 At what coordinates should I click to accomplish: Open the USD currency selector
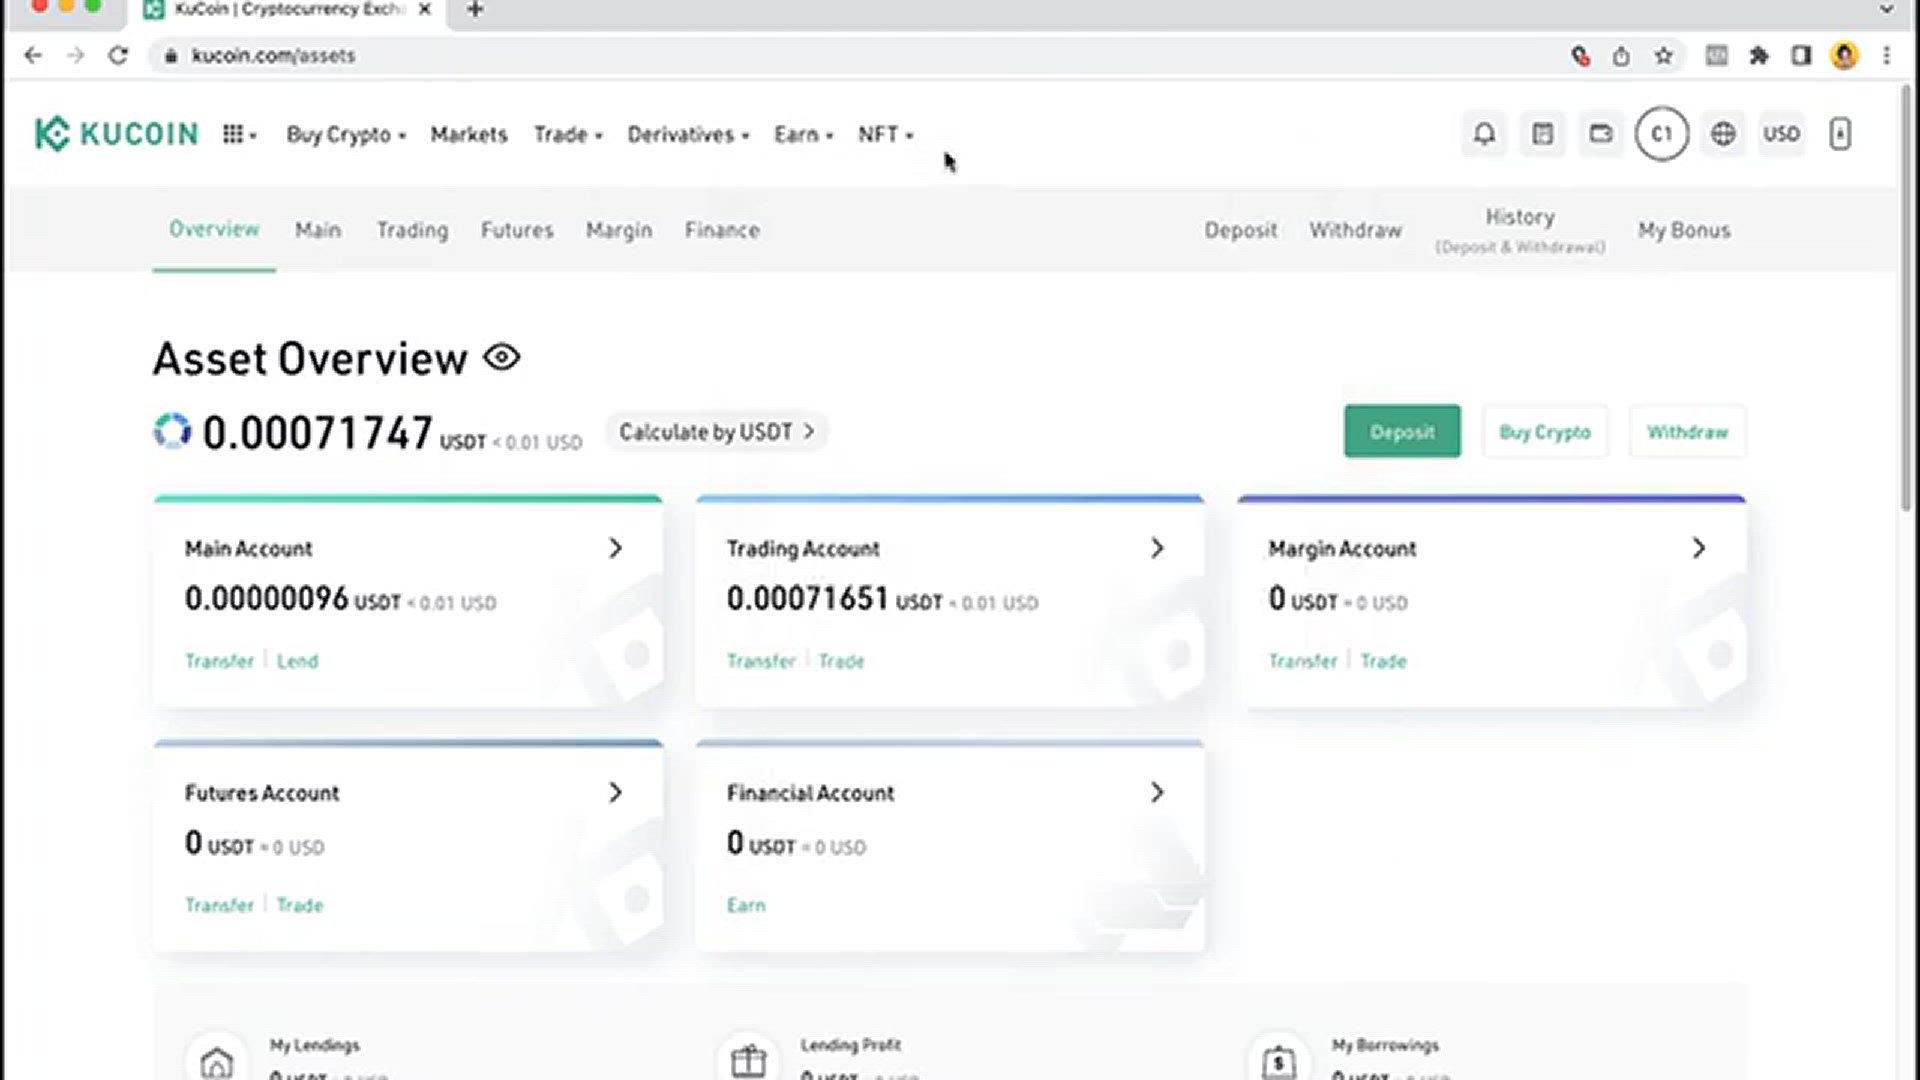tap(1781, 134)
